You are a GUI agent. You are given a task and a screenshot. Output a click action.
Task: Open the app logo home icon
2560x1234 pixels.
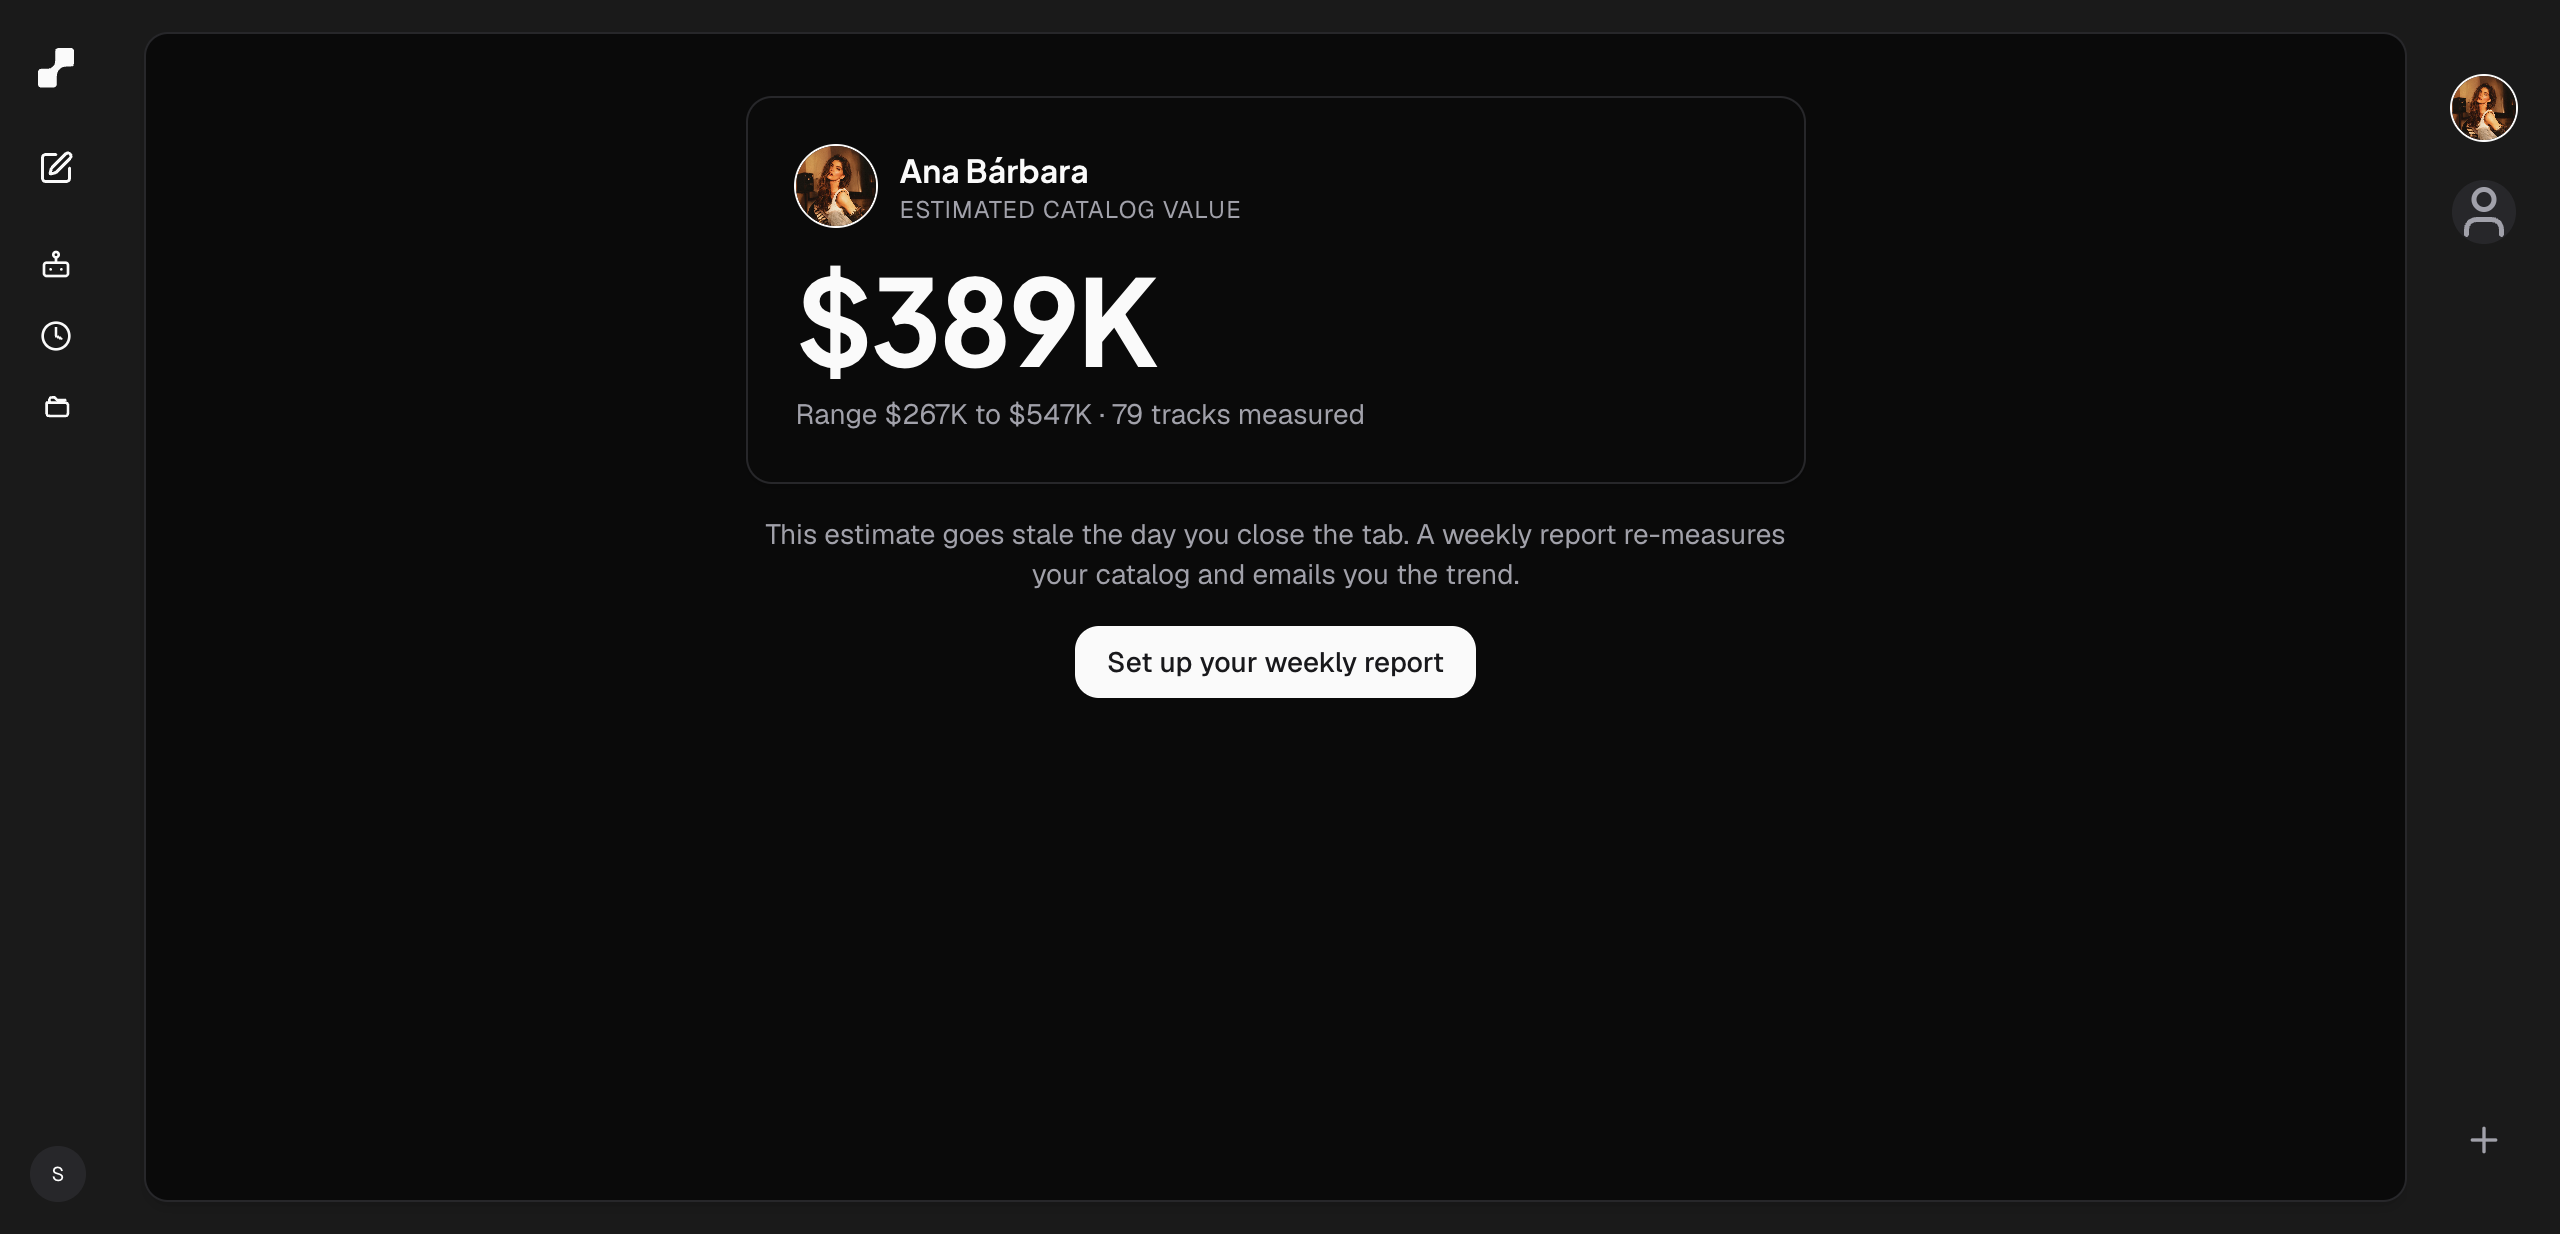click(56, 68)
